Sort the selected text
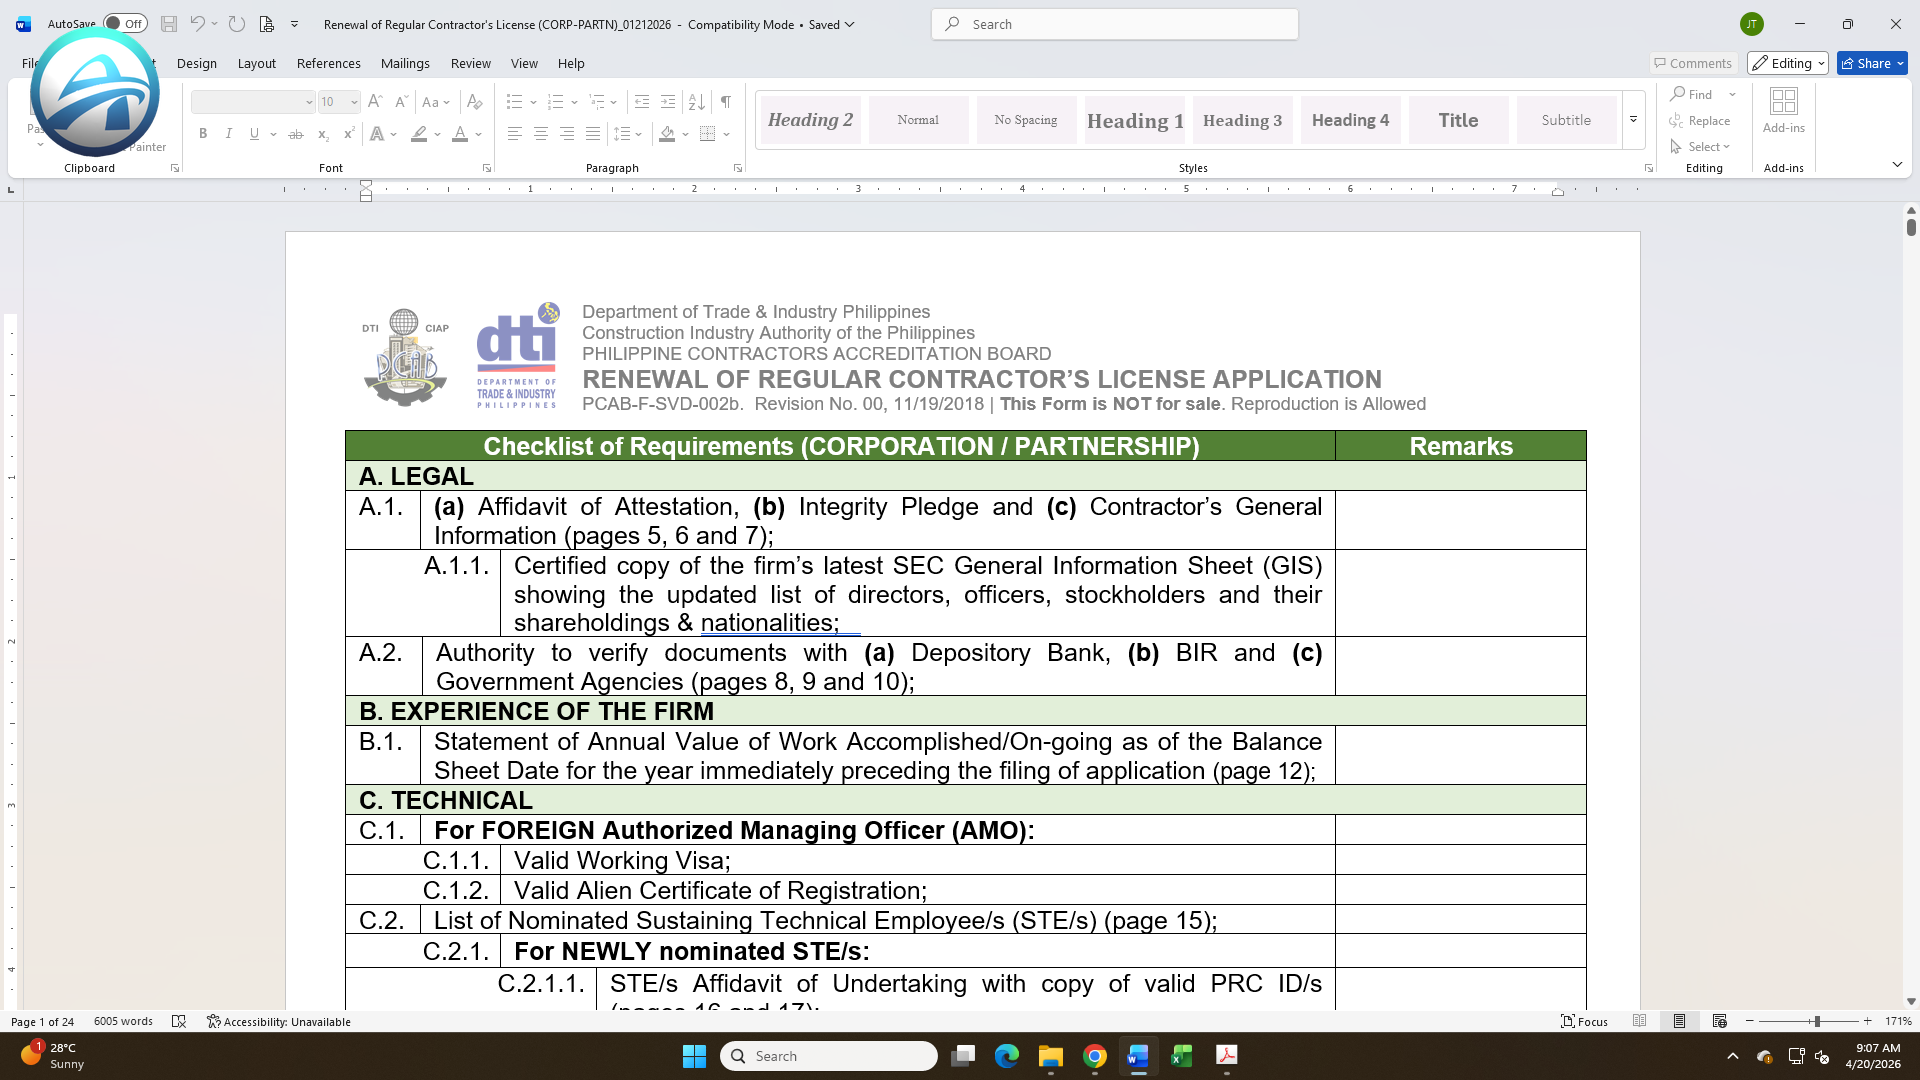 (697, 102)
